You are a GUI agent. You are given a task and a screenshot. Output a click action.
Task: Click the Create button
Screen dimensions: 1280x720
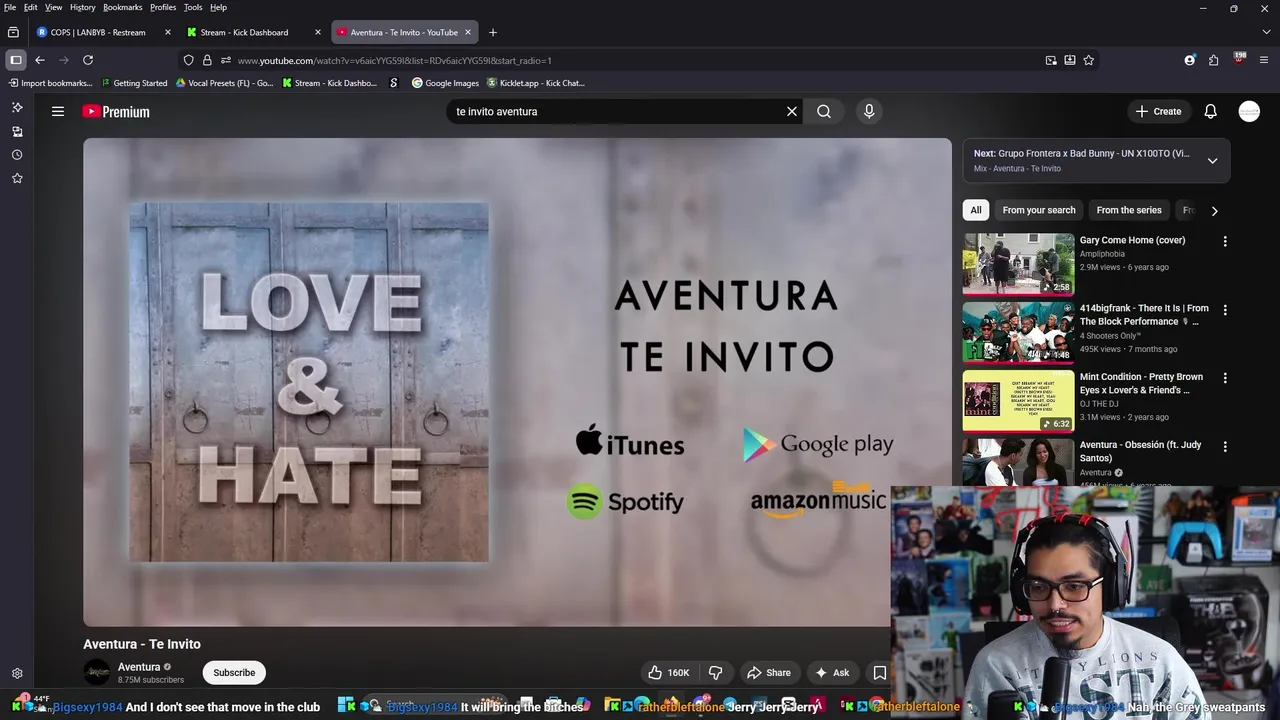(1158, 111)
